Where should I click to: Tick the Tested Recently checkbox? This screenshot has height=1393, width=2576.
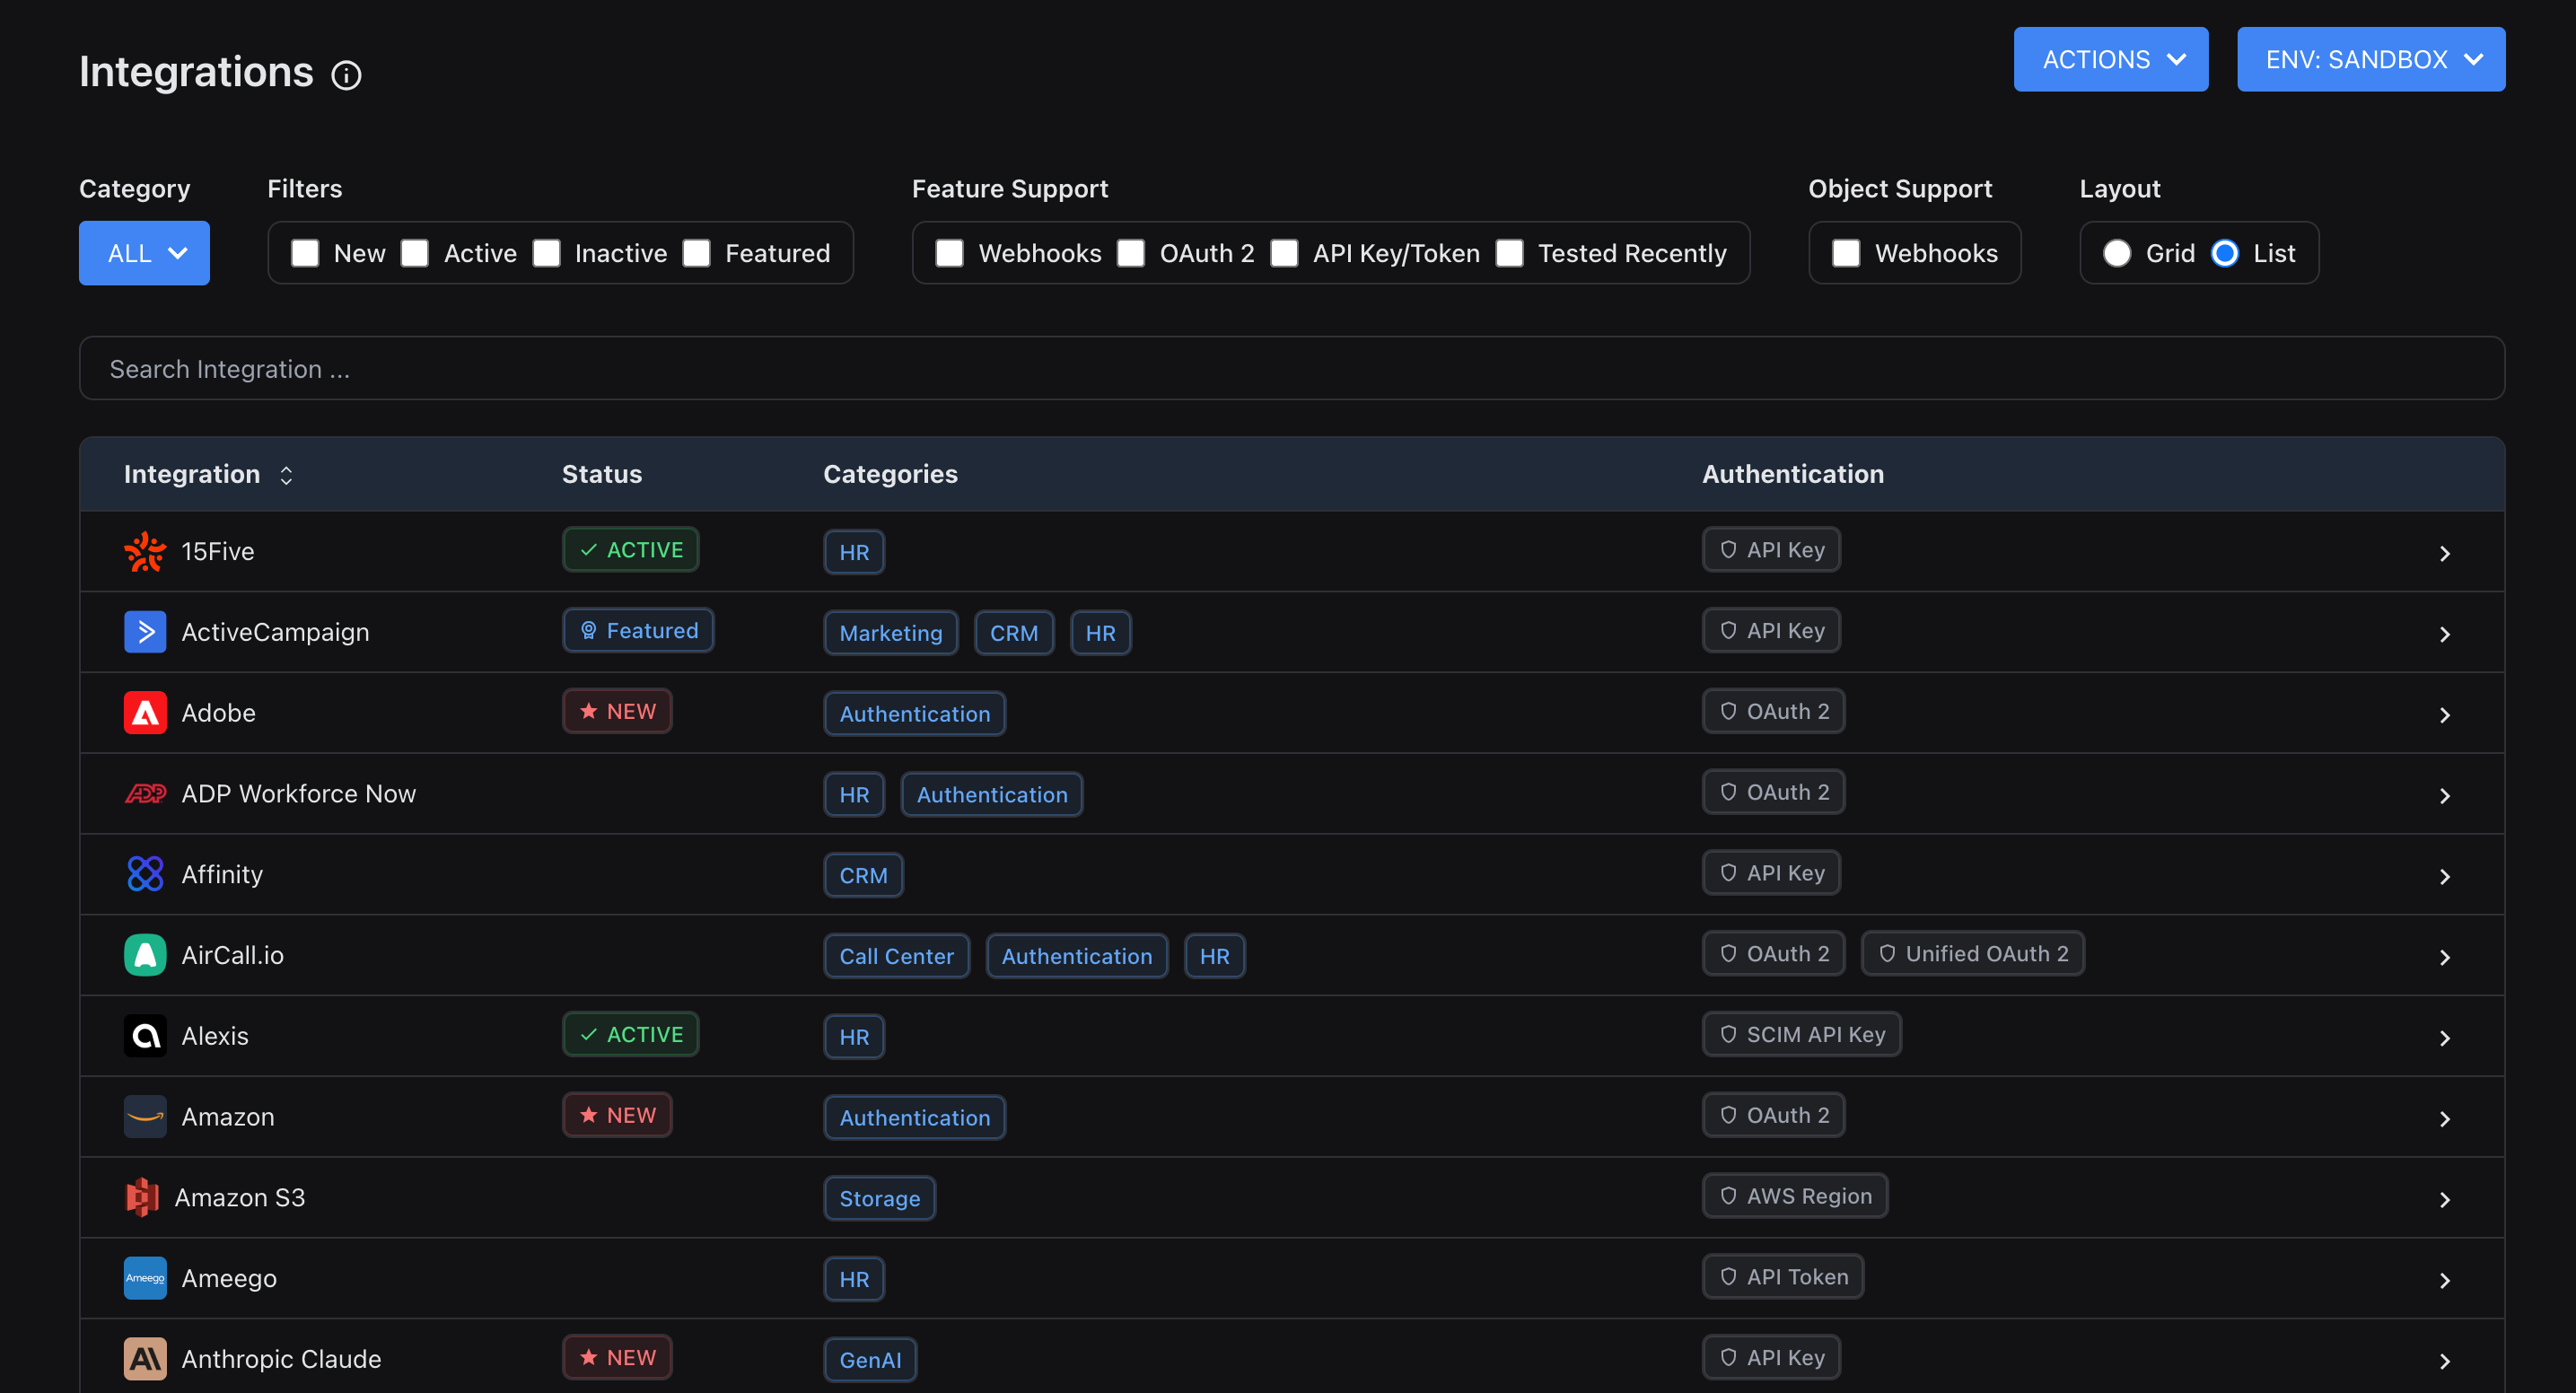(1509, 253)
